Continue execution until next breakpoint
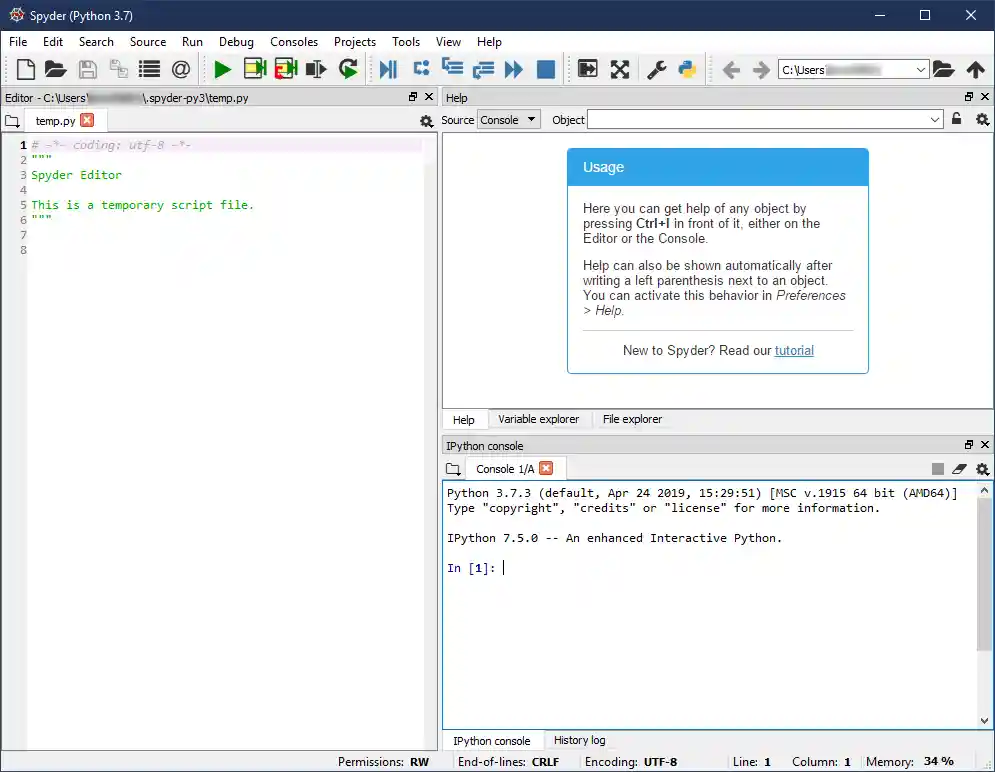This screenshot has height=772, width=995. (x=512, y=69)
